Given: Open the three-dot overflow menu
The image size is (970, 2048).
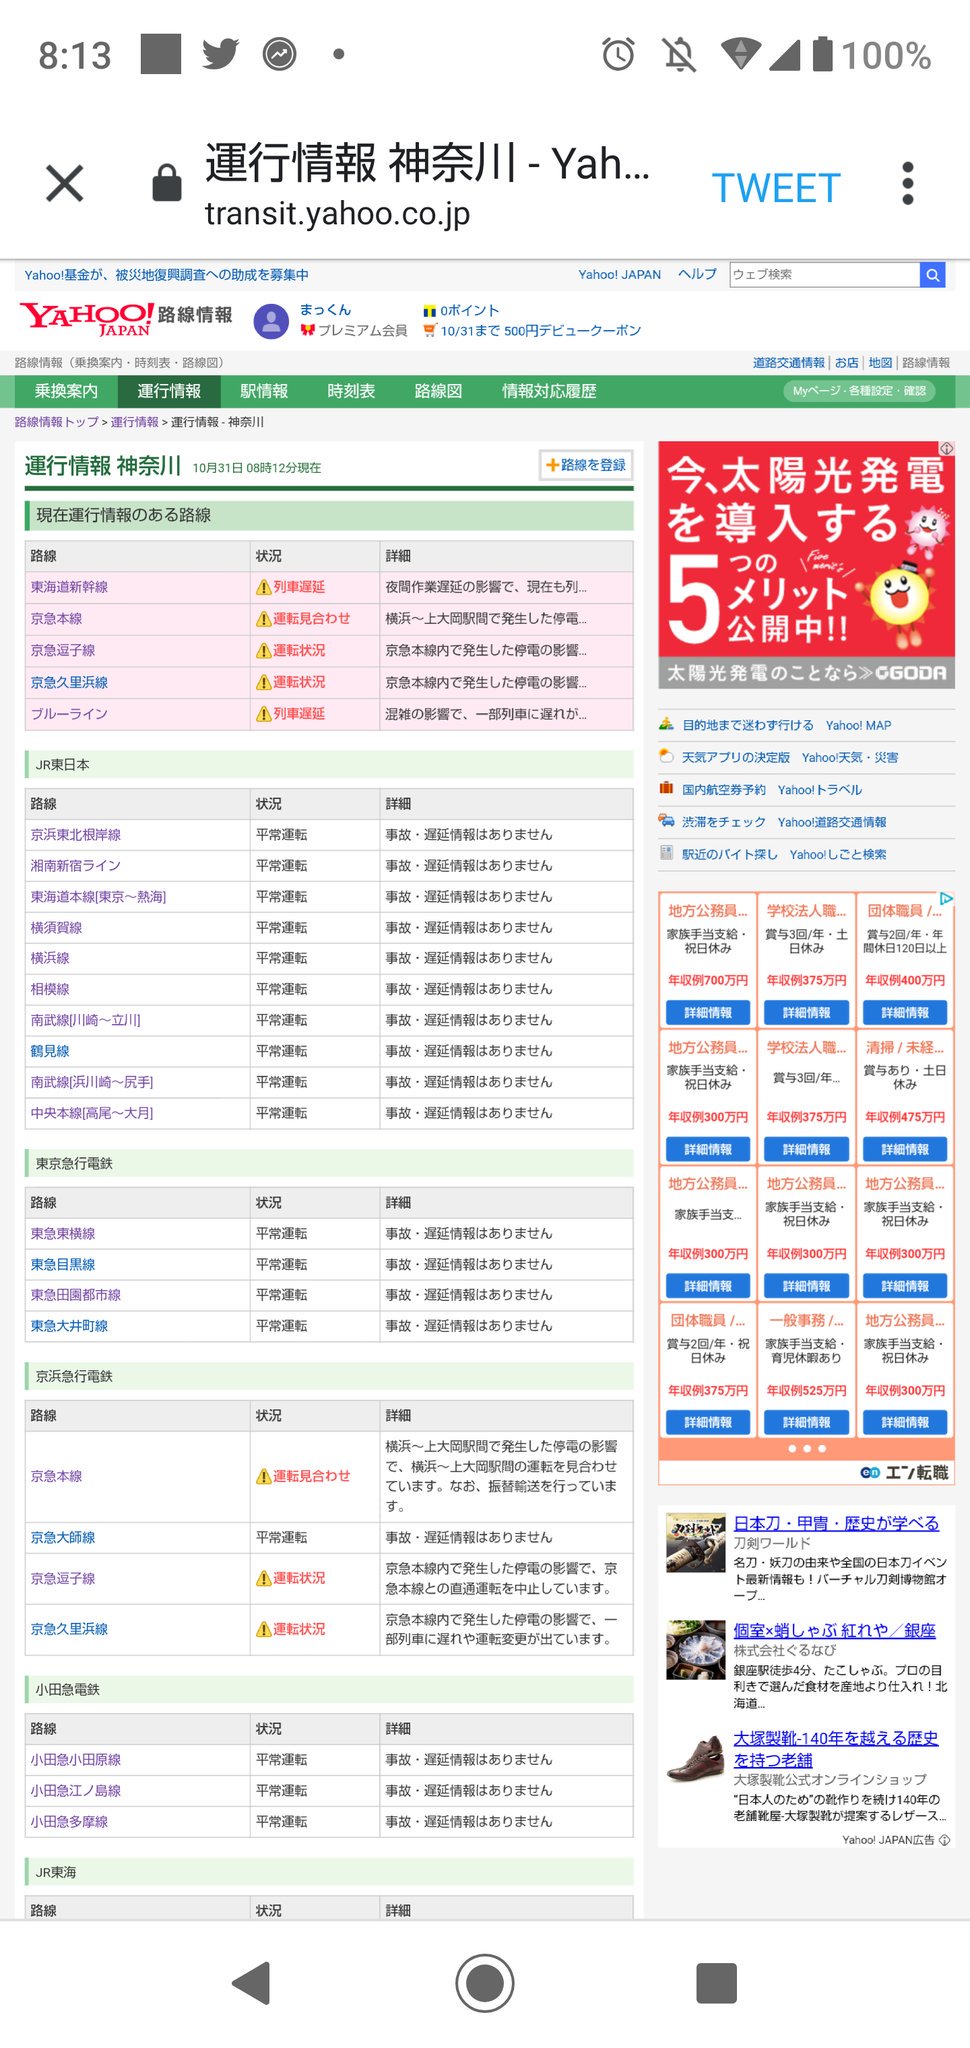Looking at the screenshot, I should (x=907, y=184).
